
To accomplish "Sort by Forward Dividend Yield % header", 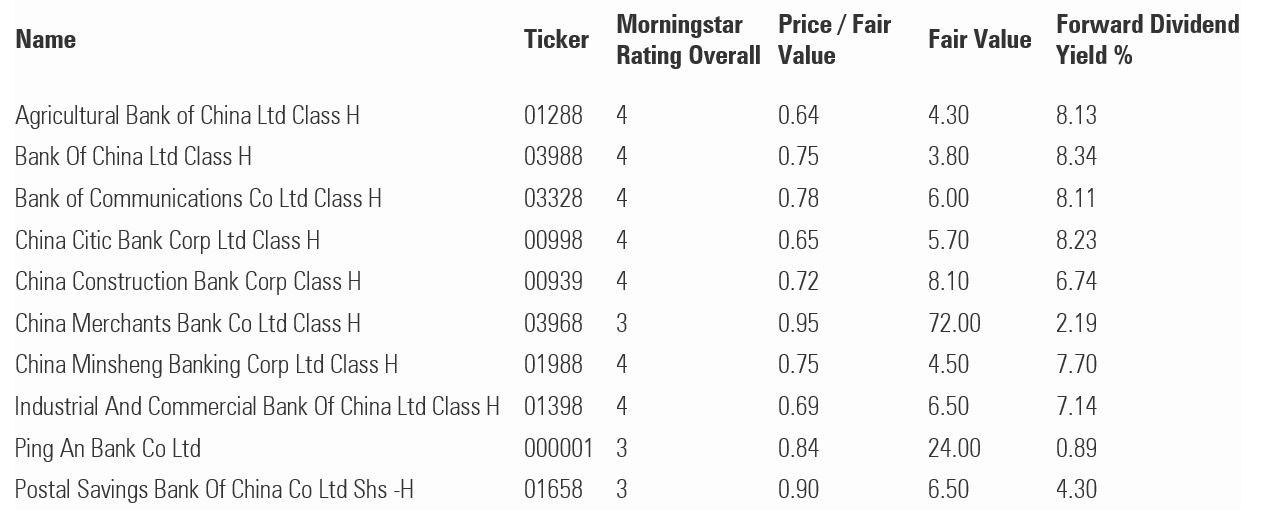I will [1147, 40].
